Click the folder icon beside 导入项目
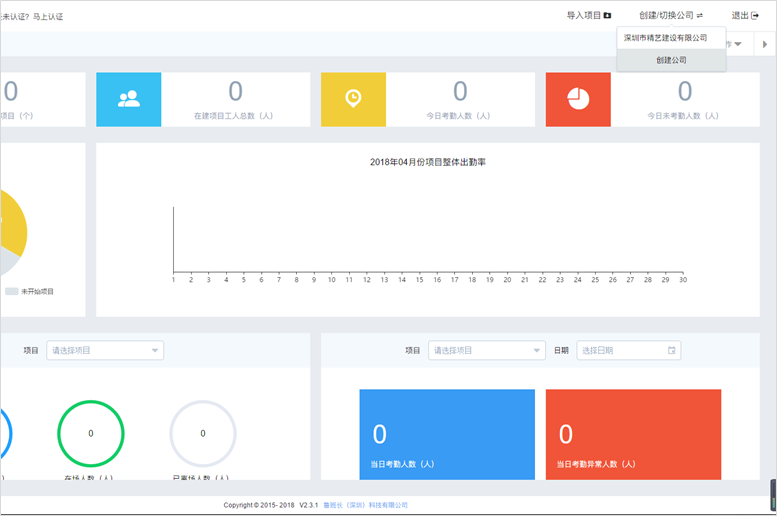 (x=607, y=16)
